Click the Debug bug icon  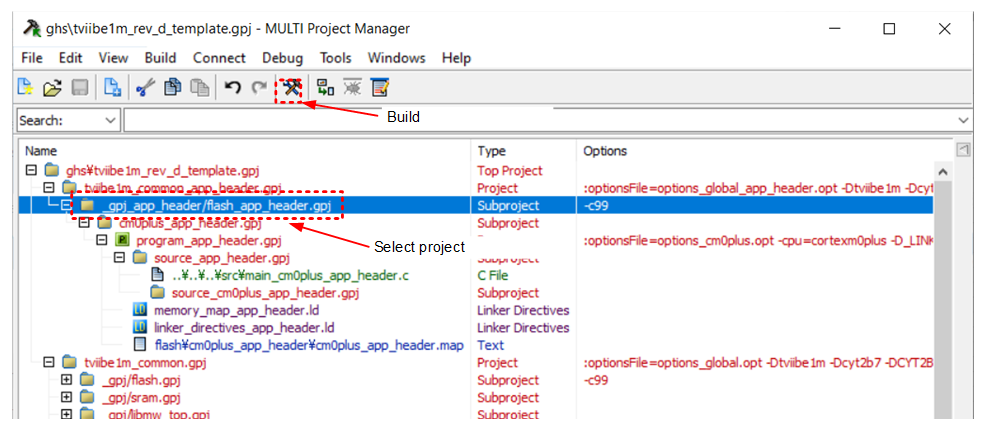352,88
